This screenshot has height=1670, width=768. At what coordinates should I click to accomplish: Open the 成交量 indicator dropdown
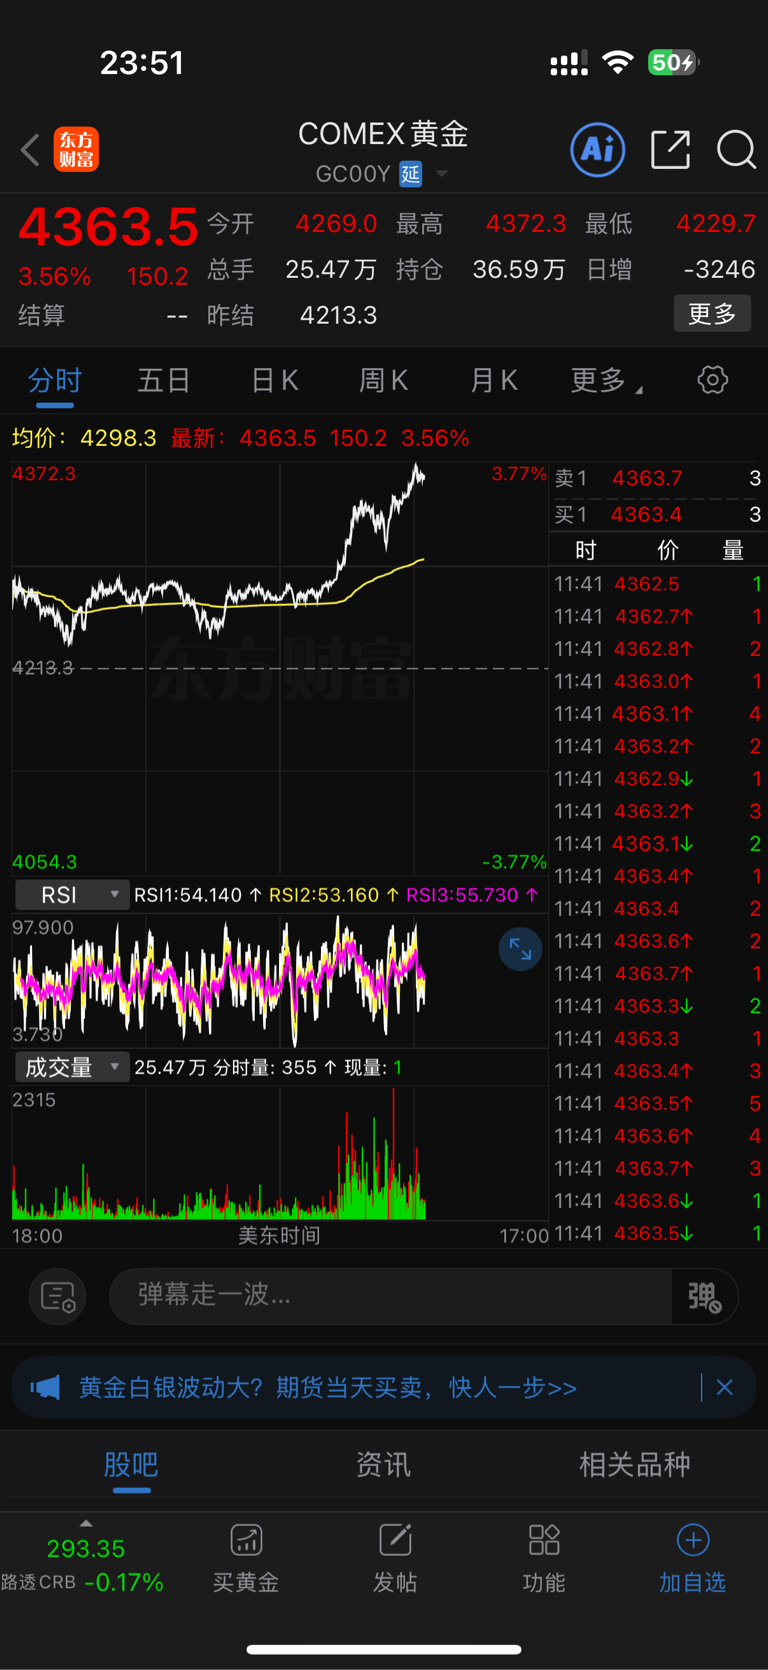point(71,1067)
